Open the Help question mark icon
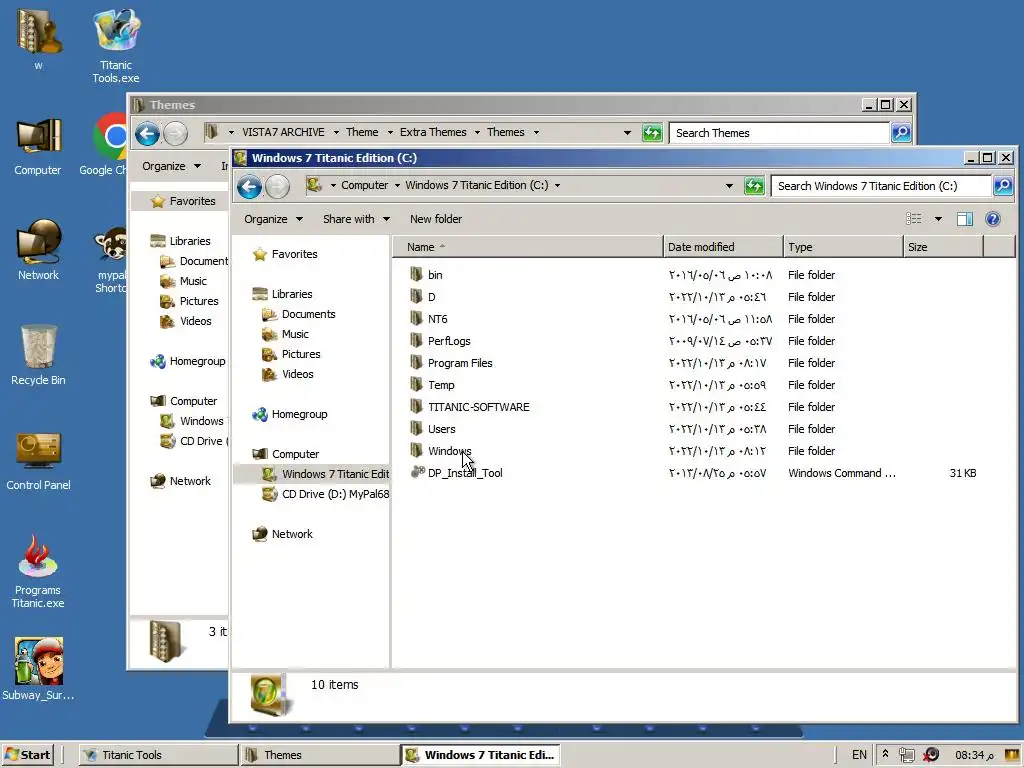1024x768 pixels. click(x=993, y=219)
